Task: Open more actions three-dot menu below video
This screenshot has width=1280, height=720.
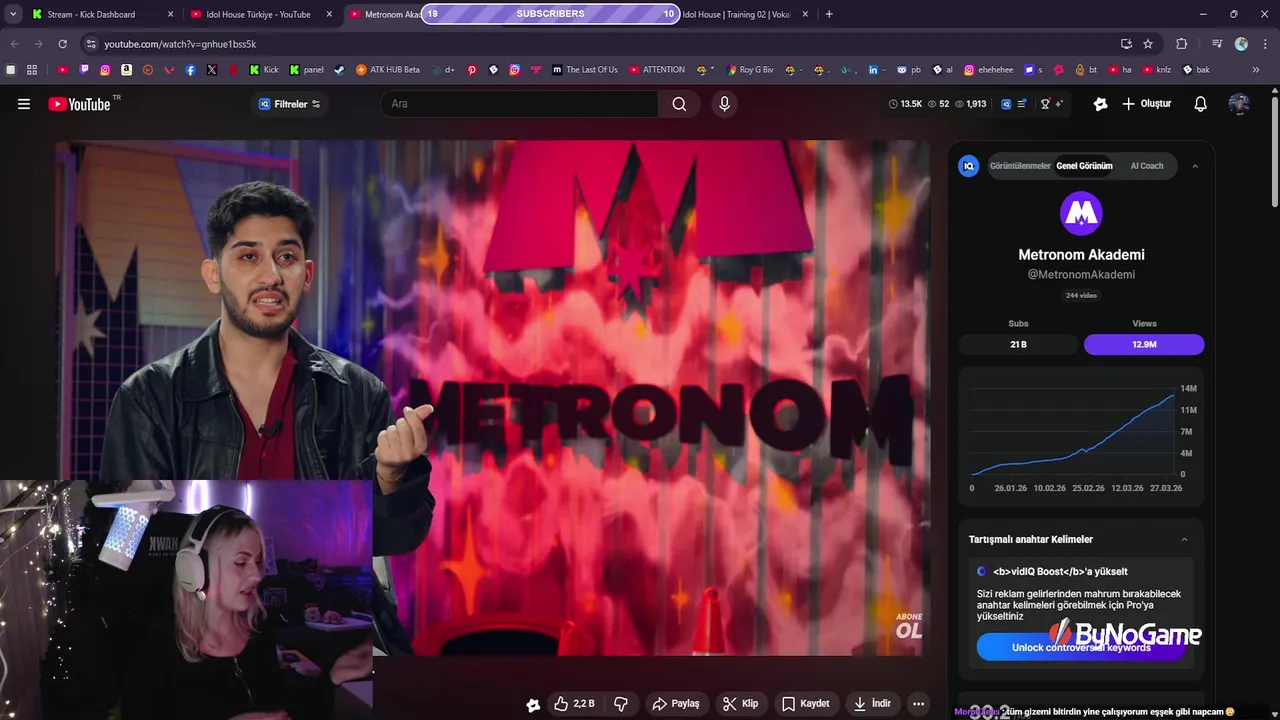Action: (x=918, y=704)
